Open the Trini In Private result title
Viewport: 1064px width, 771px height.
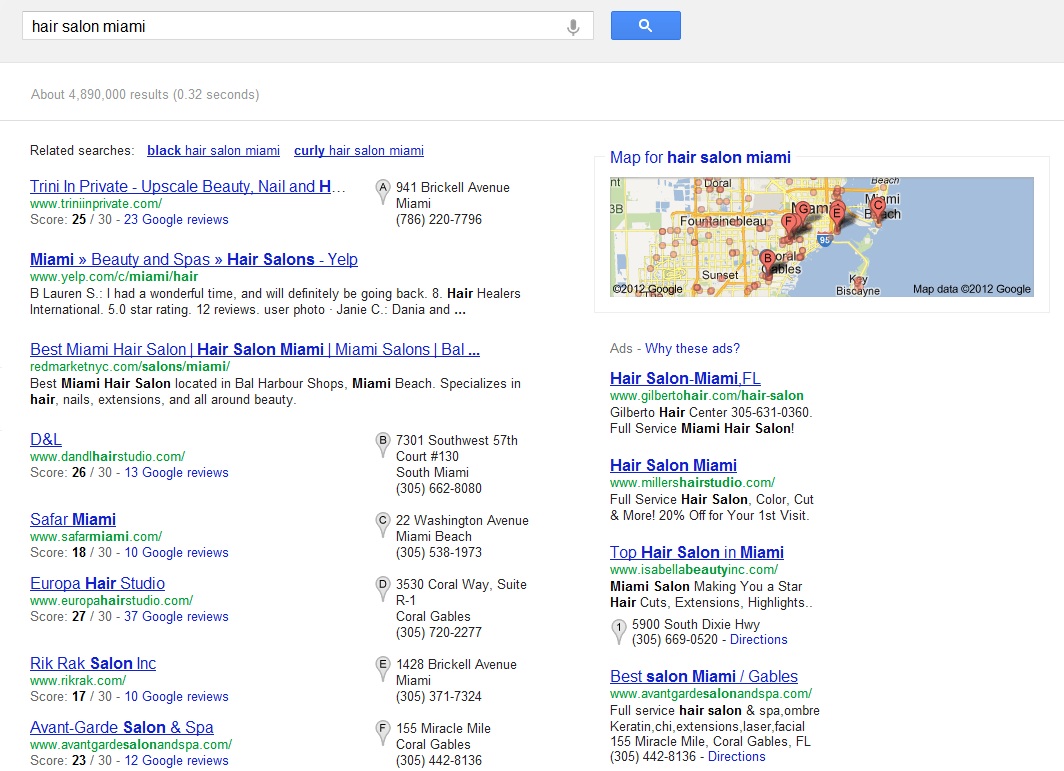pyautogui.click(x=187, y=187)
